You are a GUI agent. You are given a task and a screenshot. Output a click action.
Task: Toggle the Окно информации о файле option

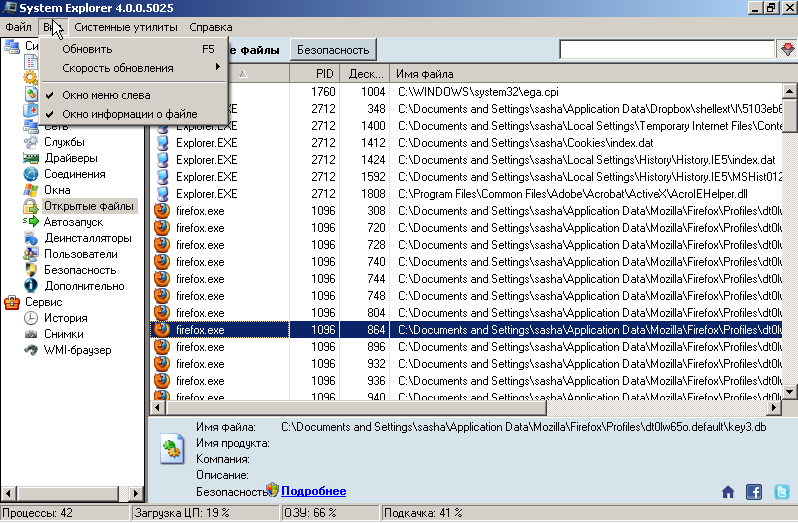pyautogui.click(x=133, y=114)
